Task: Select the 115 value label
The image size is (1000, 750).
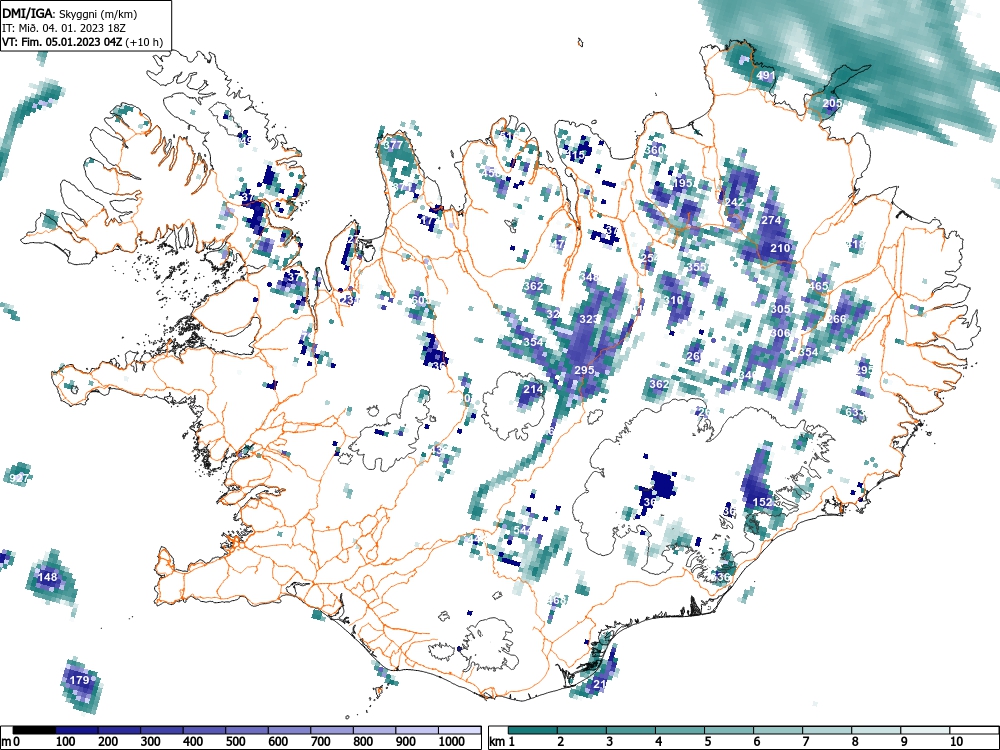Action: pyautogui.click(x=575, y=156)
